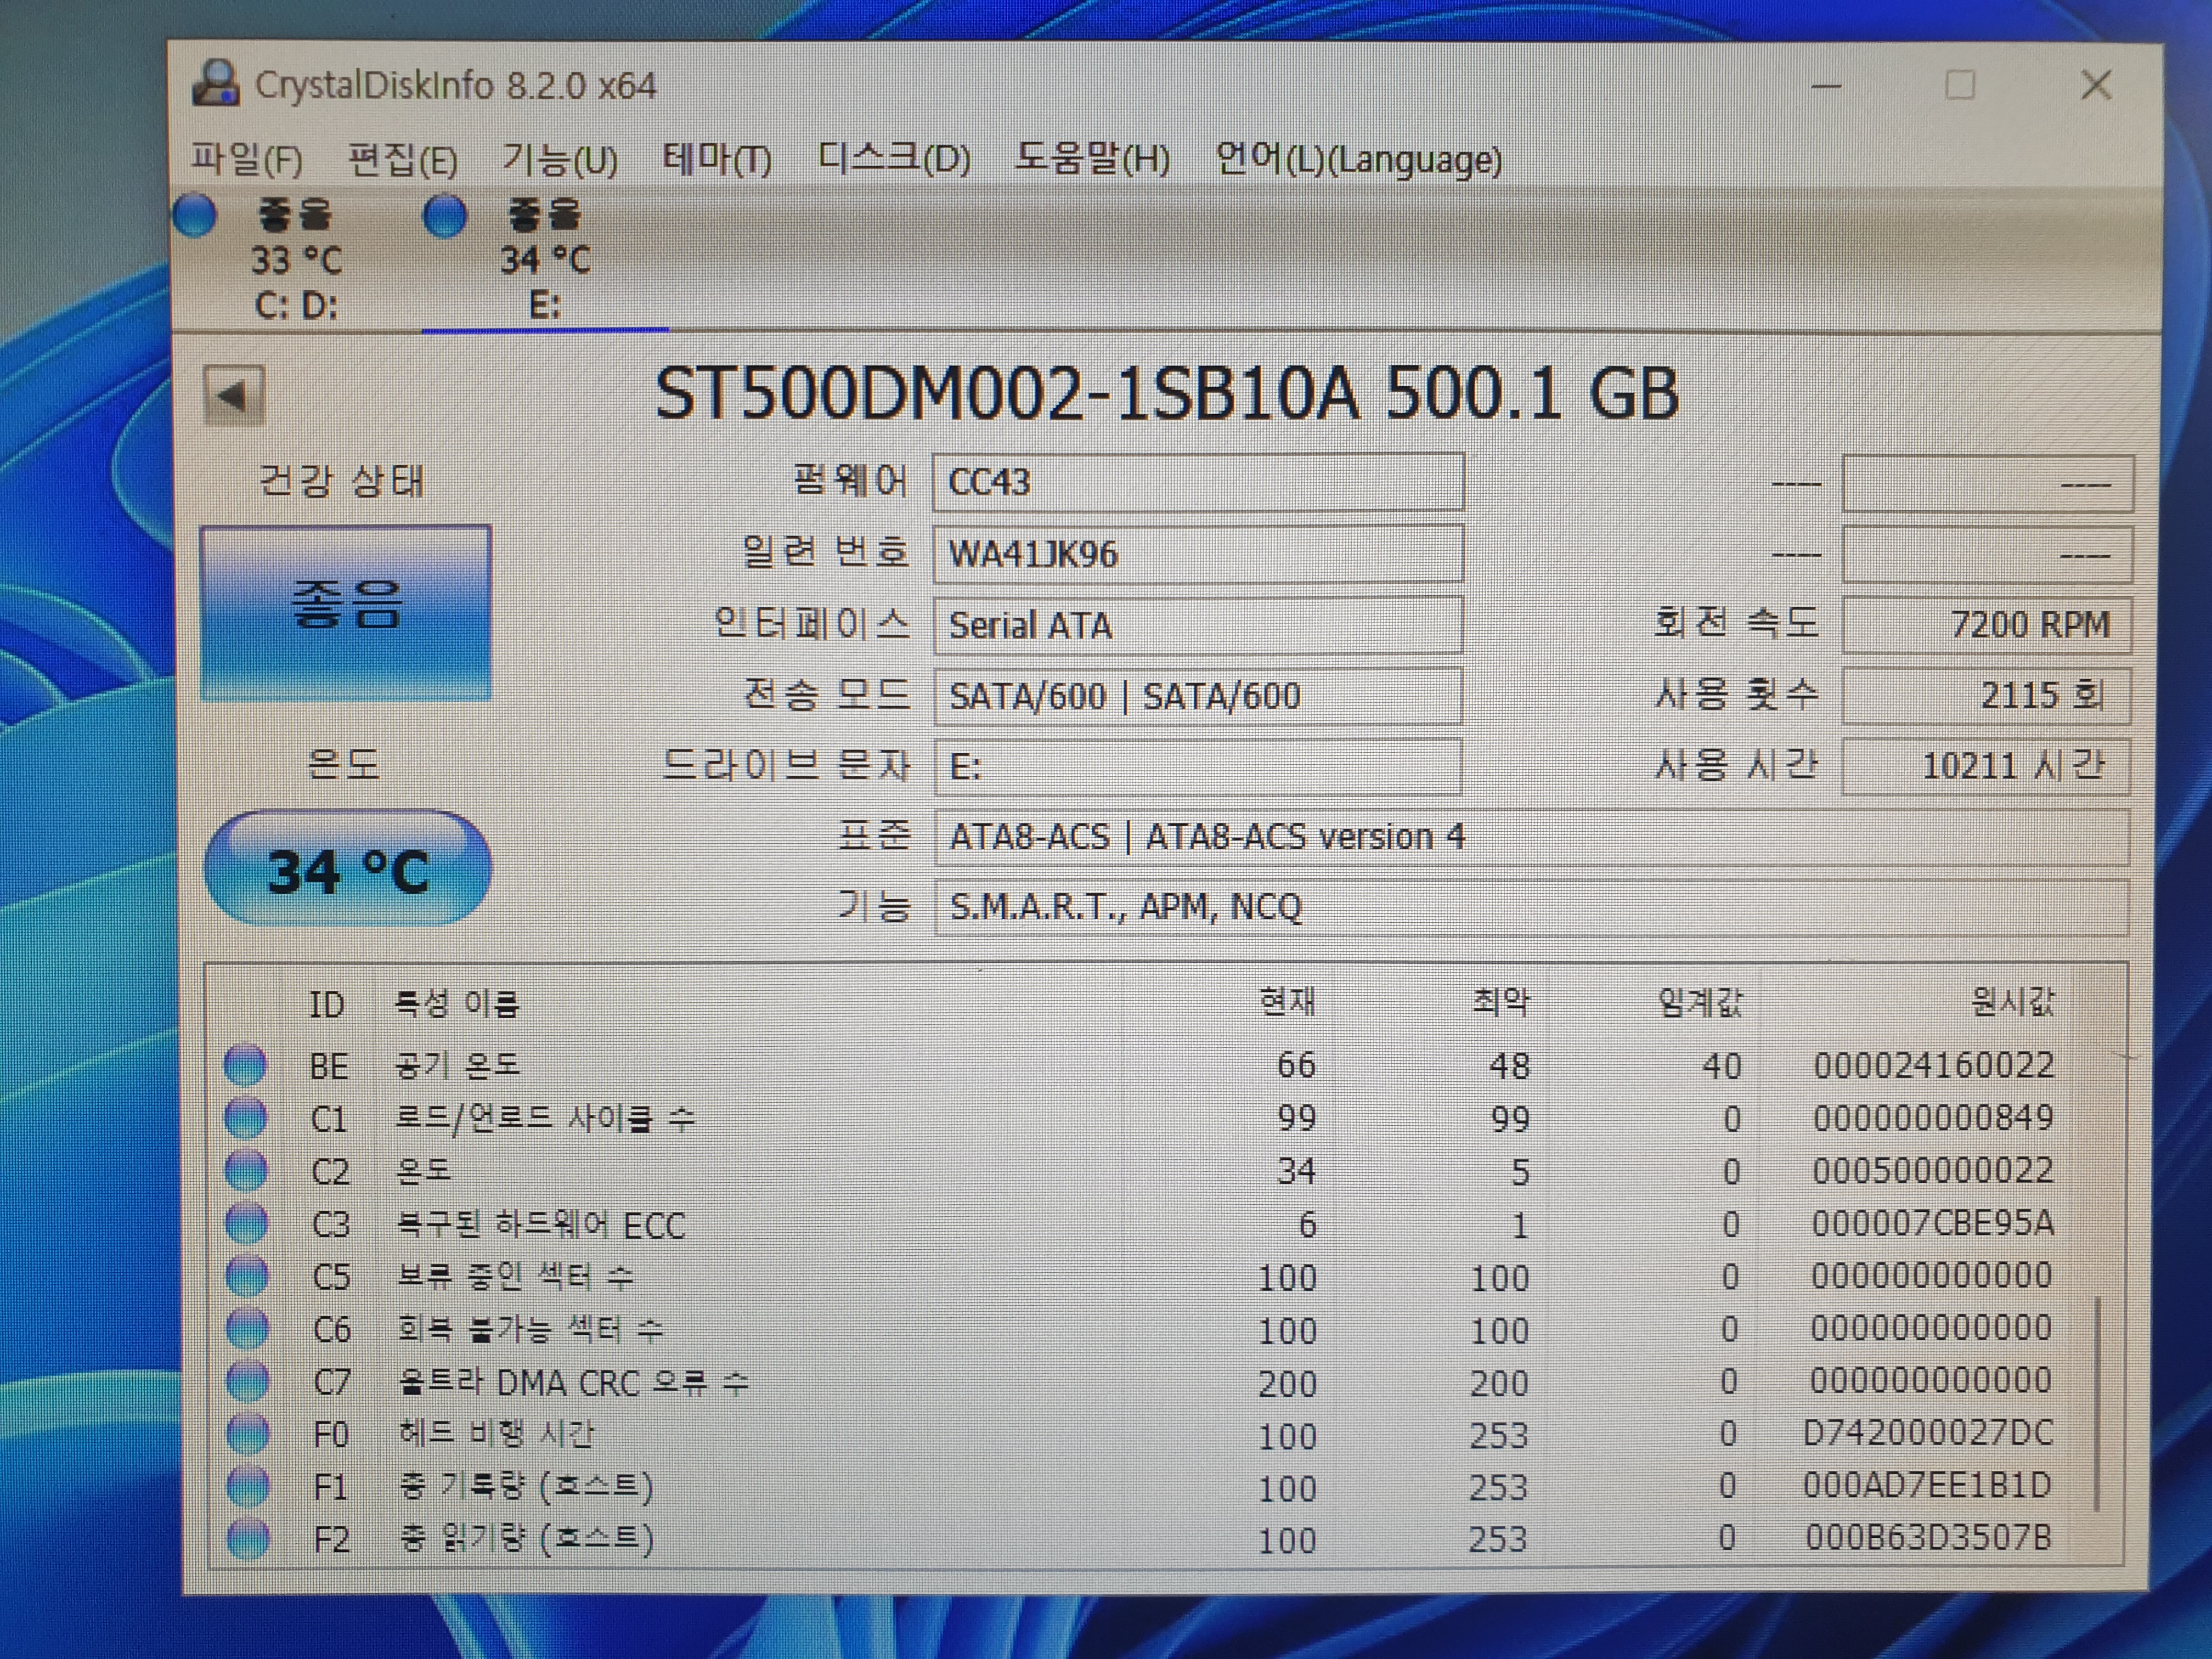This screenshot has width=2212, height=1659.
Task: Select raw value 000500000022
Action: (x=1933, y=1170)
